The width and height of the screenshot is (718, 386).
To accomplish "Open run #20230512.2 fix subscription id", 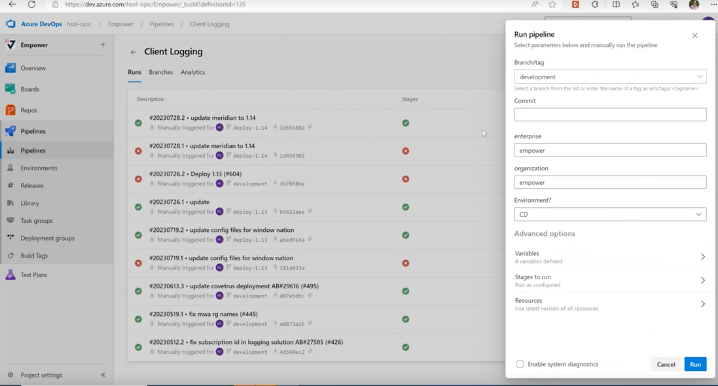I will click(246, 342).
